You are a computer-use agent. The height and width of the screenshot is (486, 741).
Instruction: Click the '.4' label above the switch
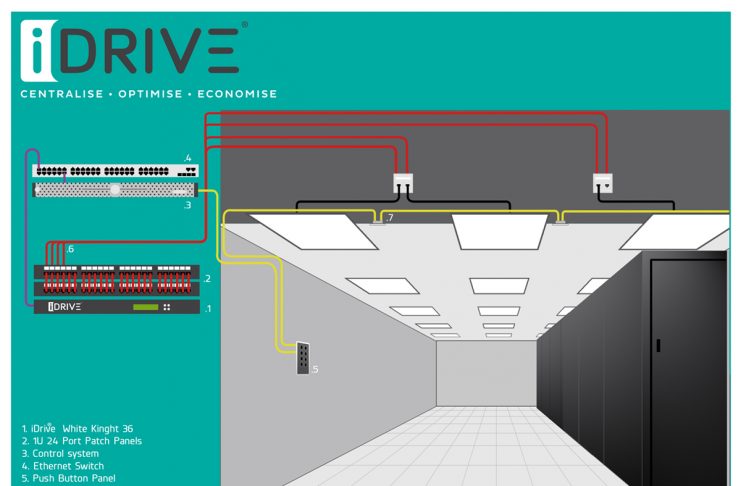tap(188, 157)
